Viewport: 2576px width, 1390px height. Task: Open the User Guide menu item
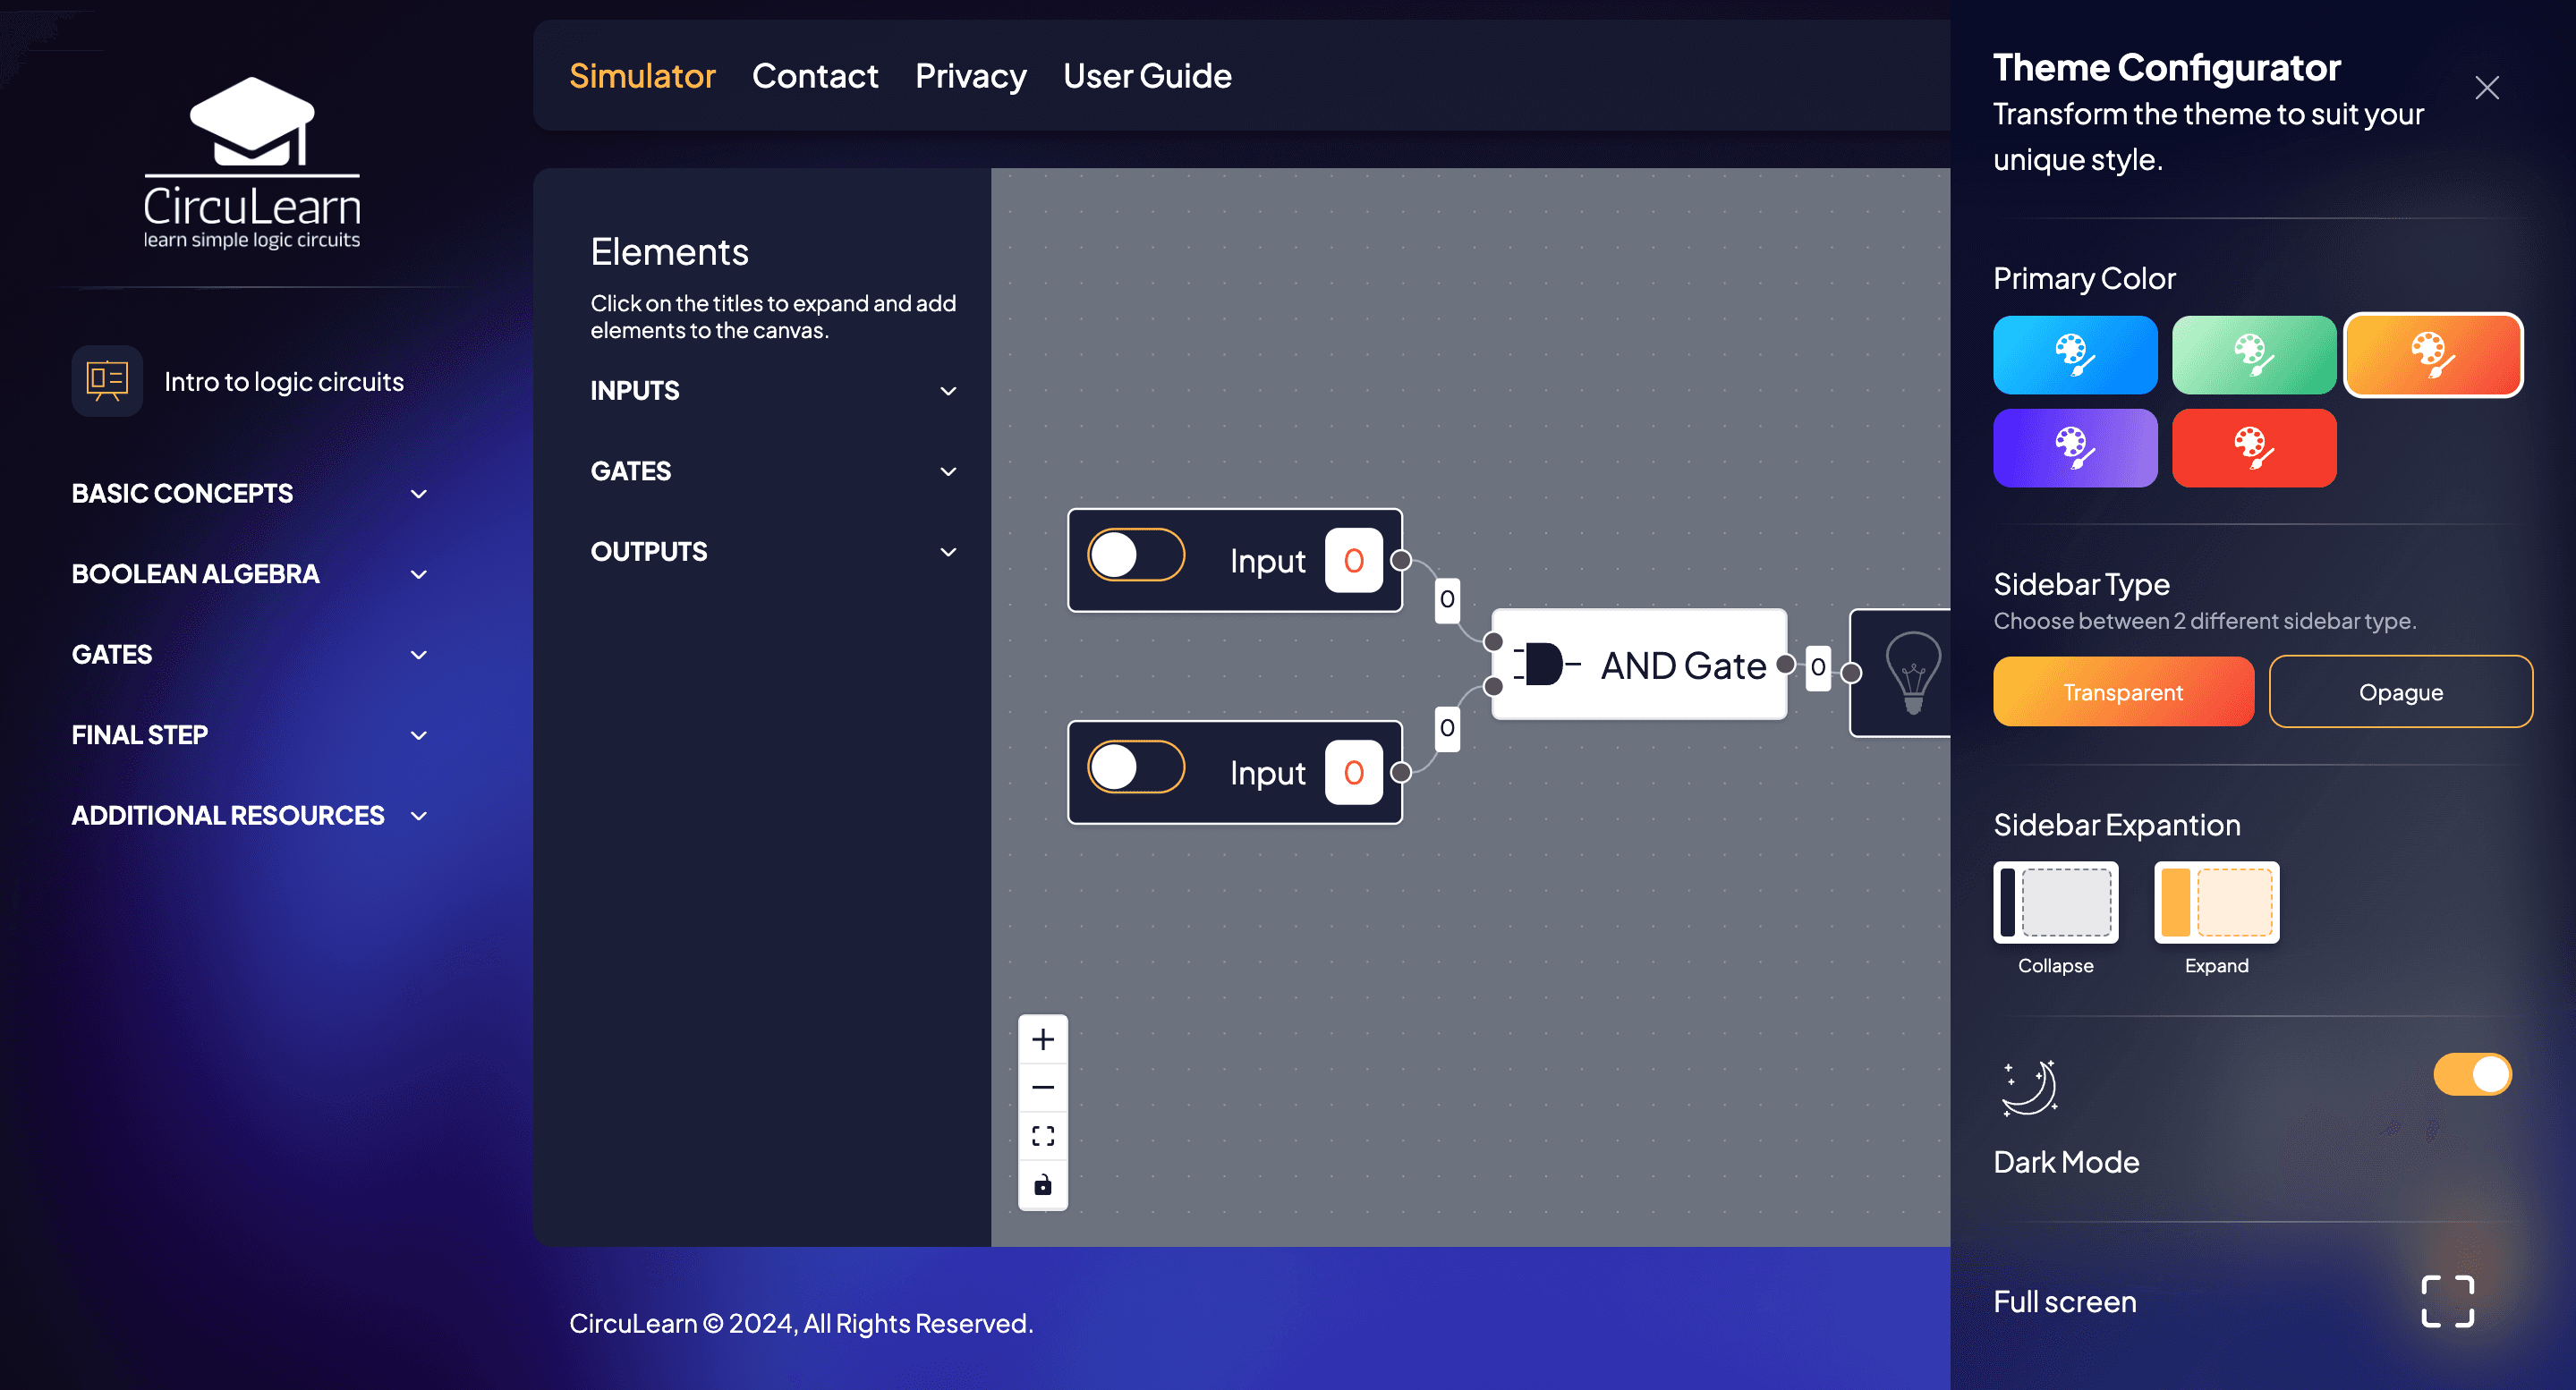pyautogui.click(x=1147, y=73)
